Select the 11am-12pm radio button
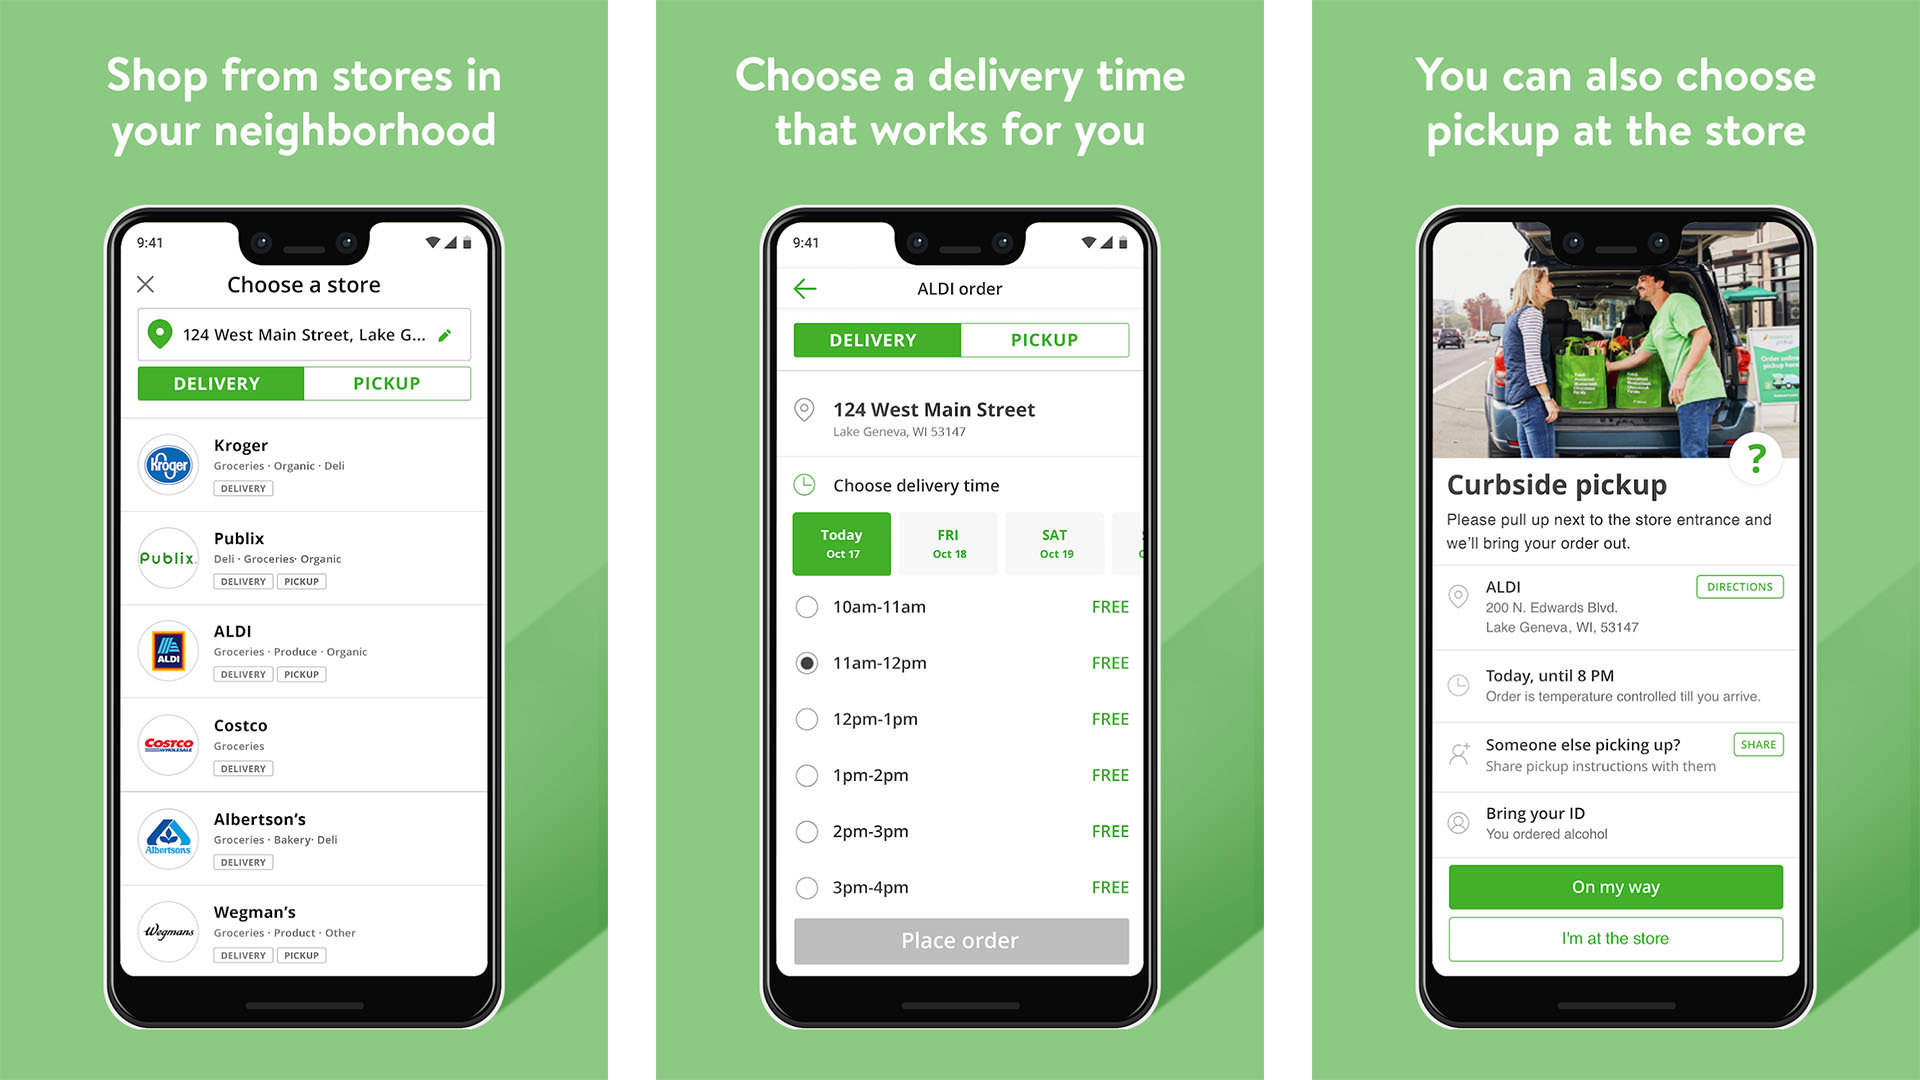The width and height of the screenshot is (1920, 1080). (808, 663)
